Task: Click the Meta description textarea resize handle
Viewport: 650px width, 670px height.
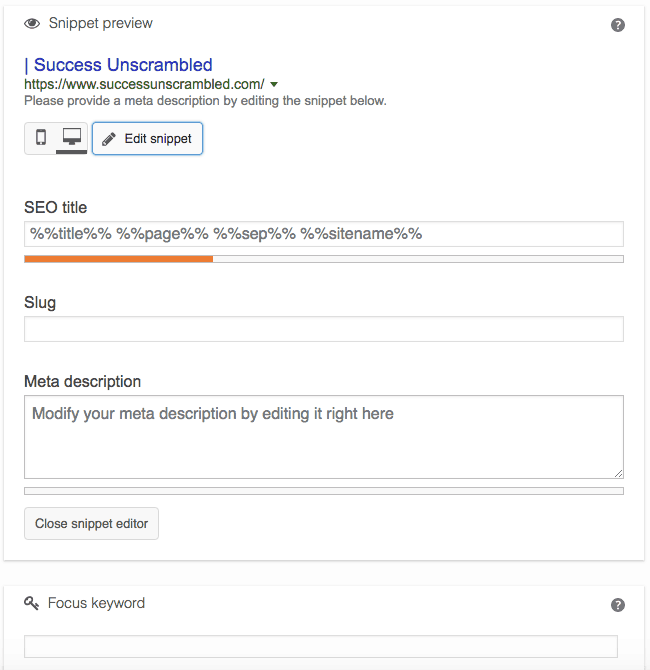Action: pos(618,473)
